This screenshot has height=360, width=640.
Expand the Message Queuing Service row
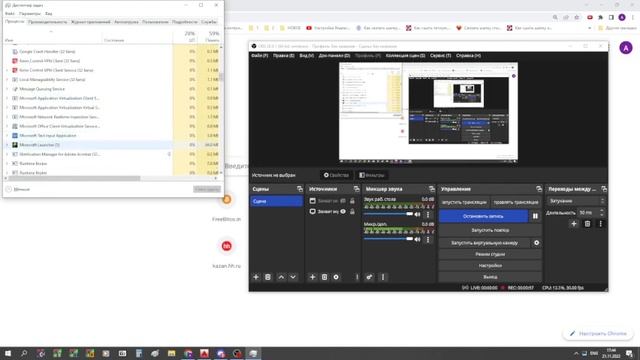tap(7, 89)
